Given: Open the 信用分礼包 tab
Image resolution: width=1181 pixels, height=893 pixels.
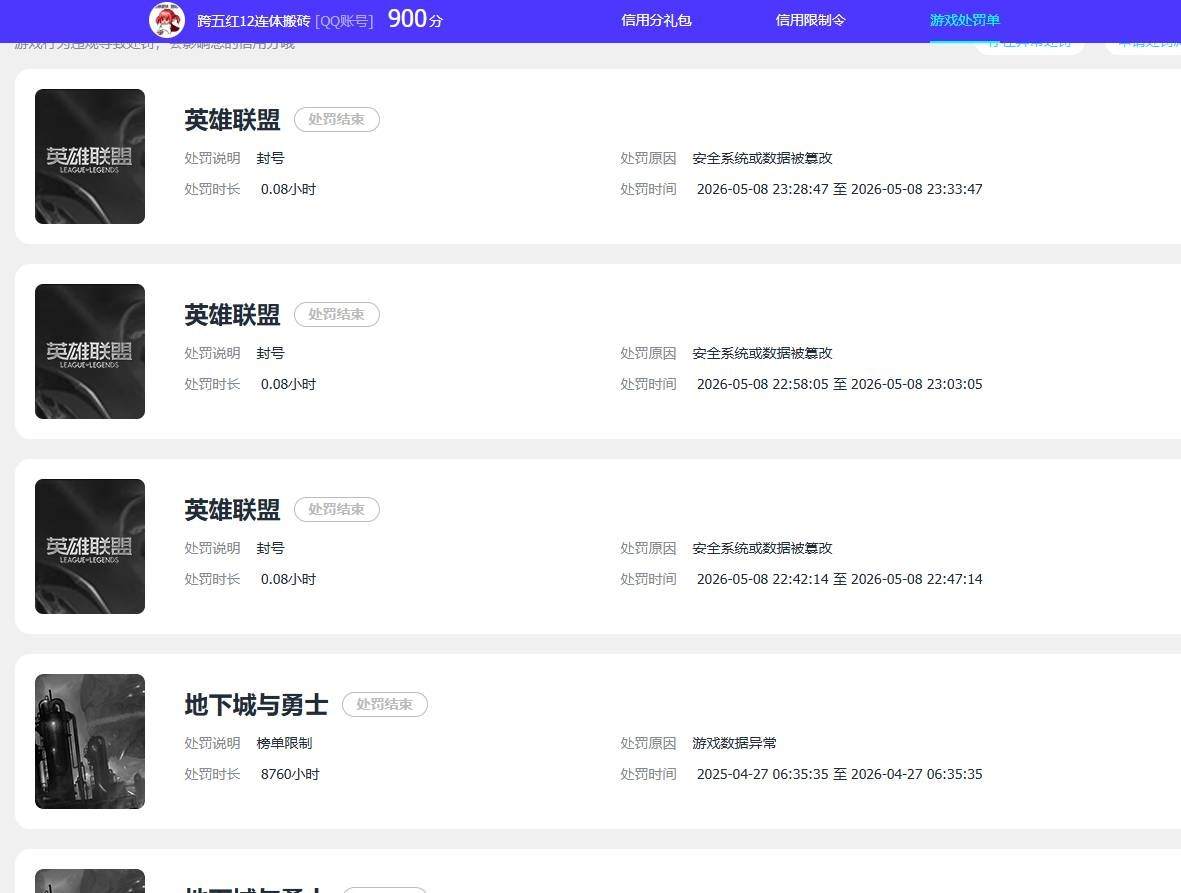Looking at the screenshot, I should click(x=656, y=20).
